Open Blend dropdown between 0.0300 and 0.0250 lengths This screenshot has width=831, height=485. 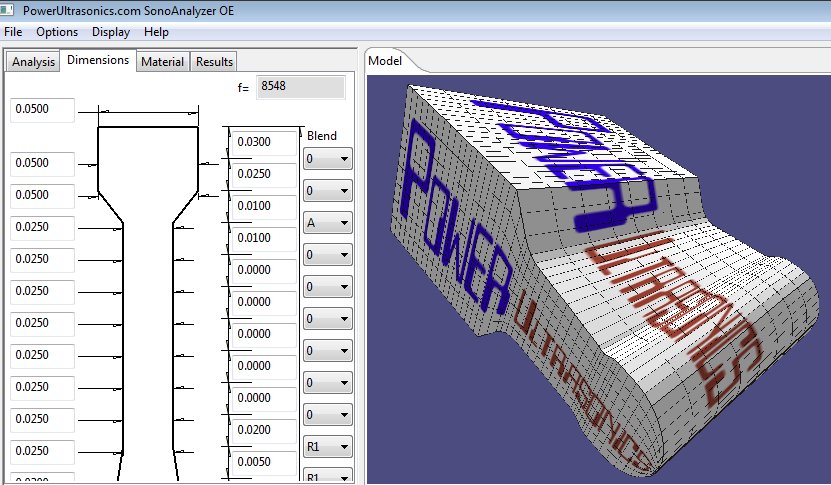point(328,159)
